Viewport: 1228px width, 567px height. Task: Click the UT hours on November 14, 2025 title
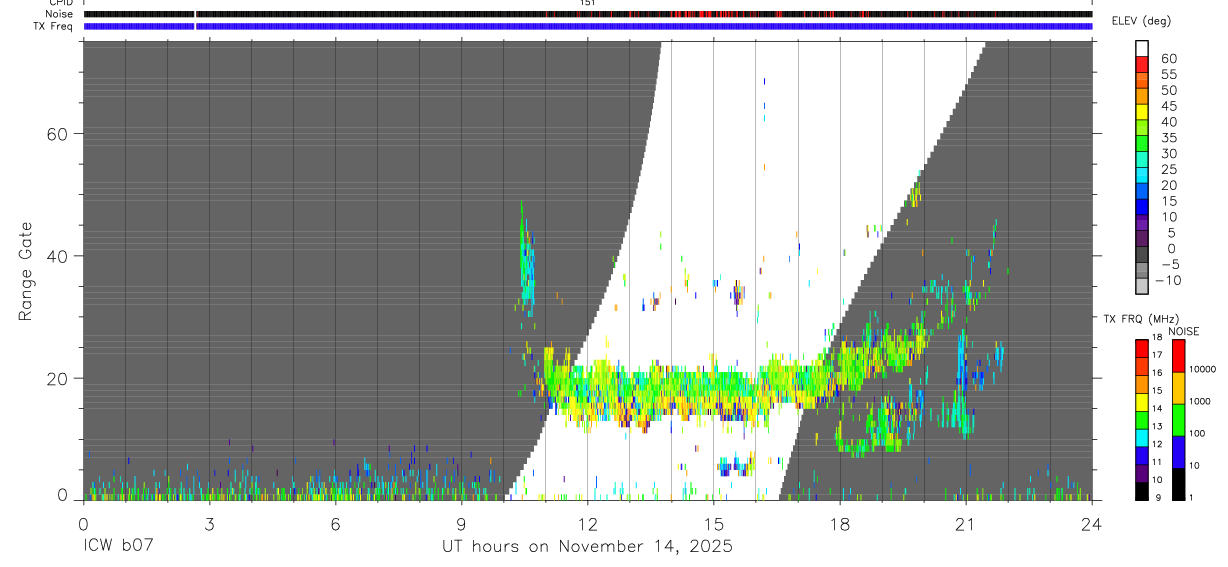tap(587, 547)
